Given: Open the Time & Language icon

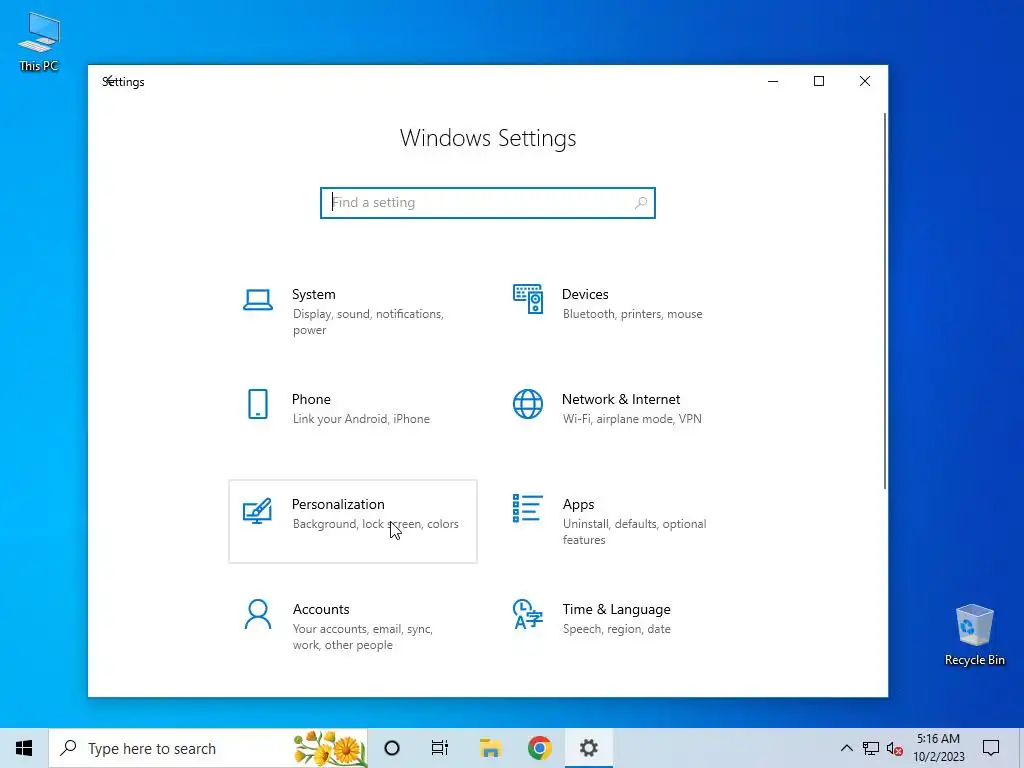Looking at the screenshot, I should coord(528,614).
